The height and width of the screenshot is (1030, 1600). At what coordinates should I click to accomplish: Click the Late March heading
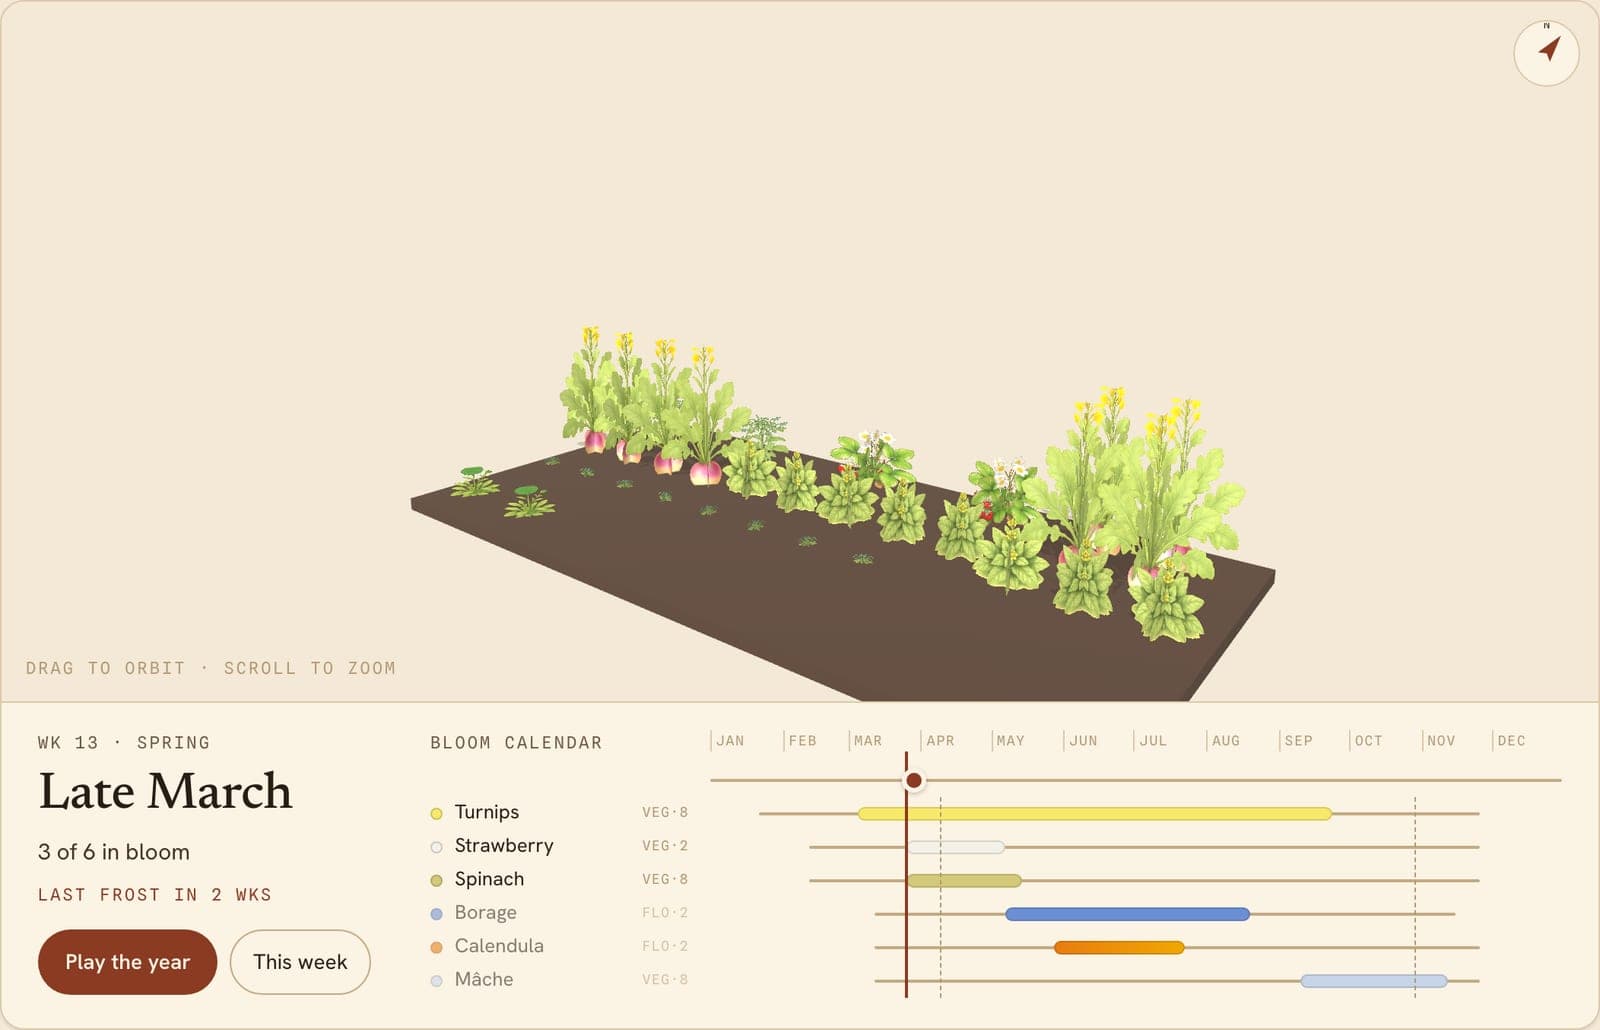165,791
